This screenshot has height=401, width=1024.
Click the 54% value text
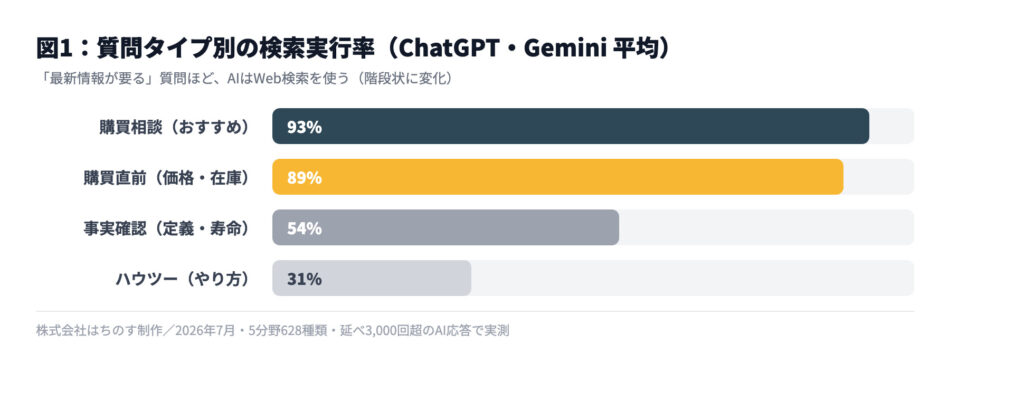(304, 229)
